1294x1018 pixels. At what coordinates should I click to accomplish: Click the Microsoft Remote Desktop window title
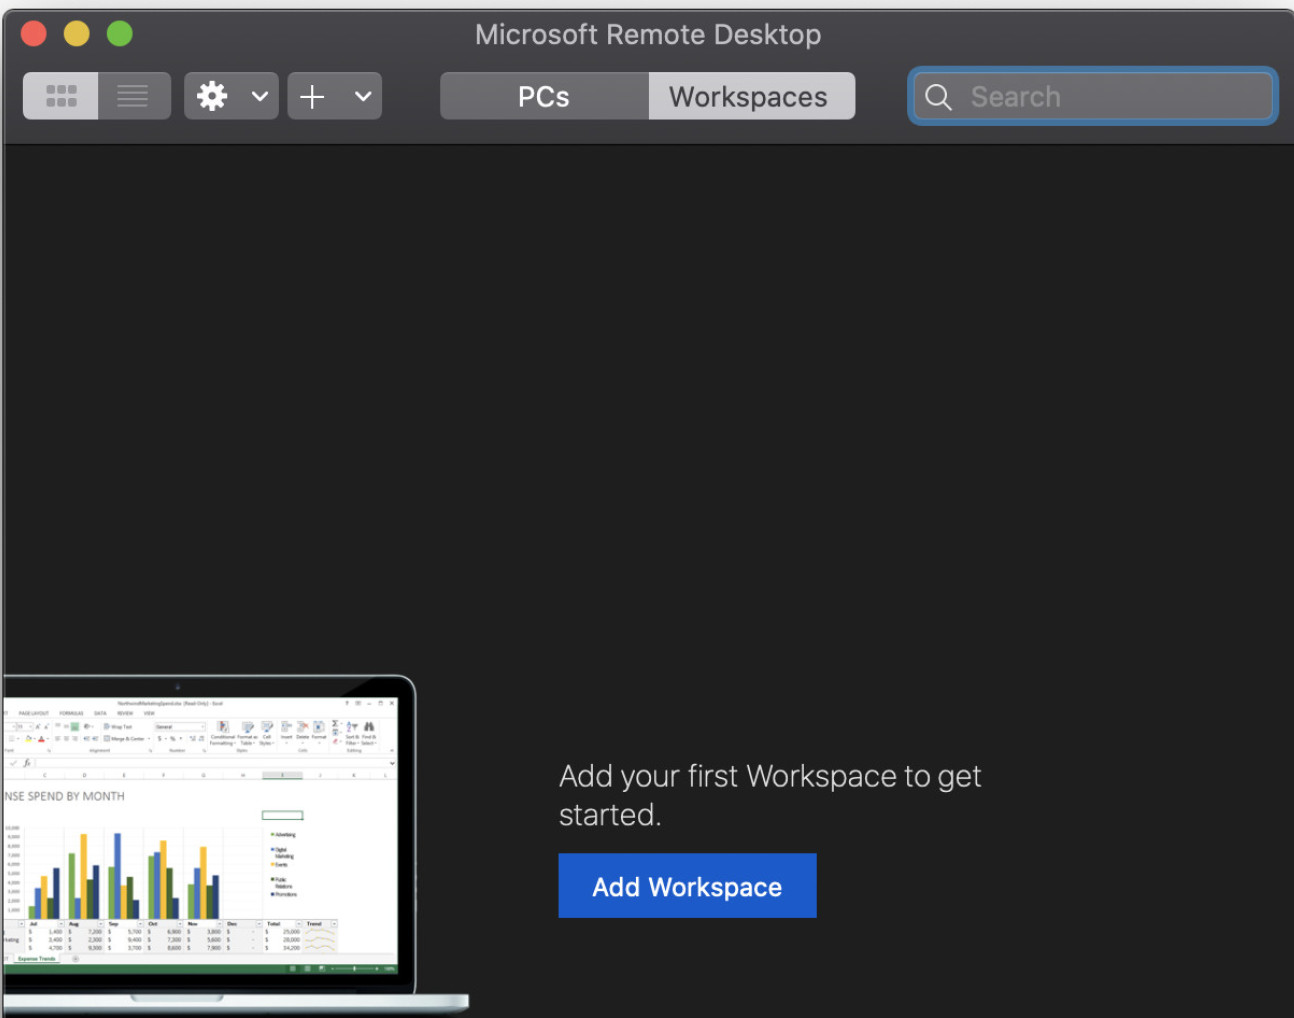click(648, 34)
